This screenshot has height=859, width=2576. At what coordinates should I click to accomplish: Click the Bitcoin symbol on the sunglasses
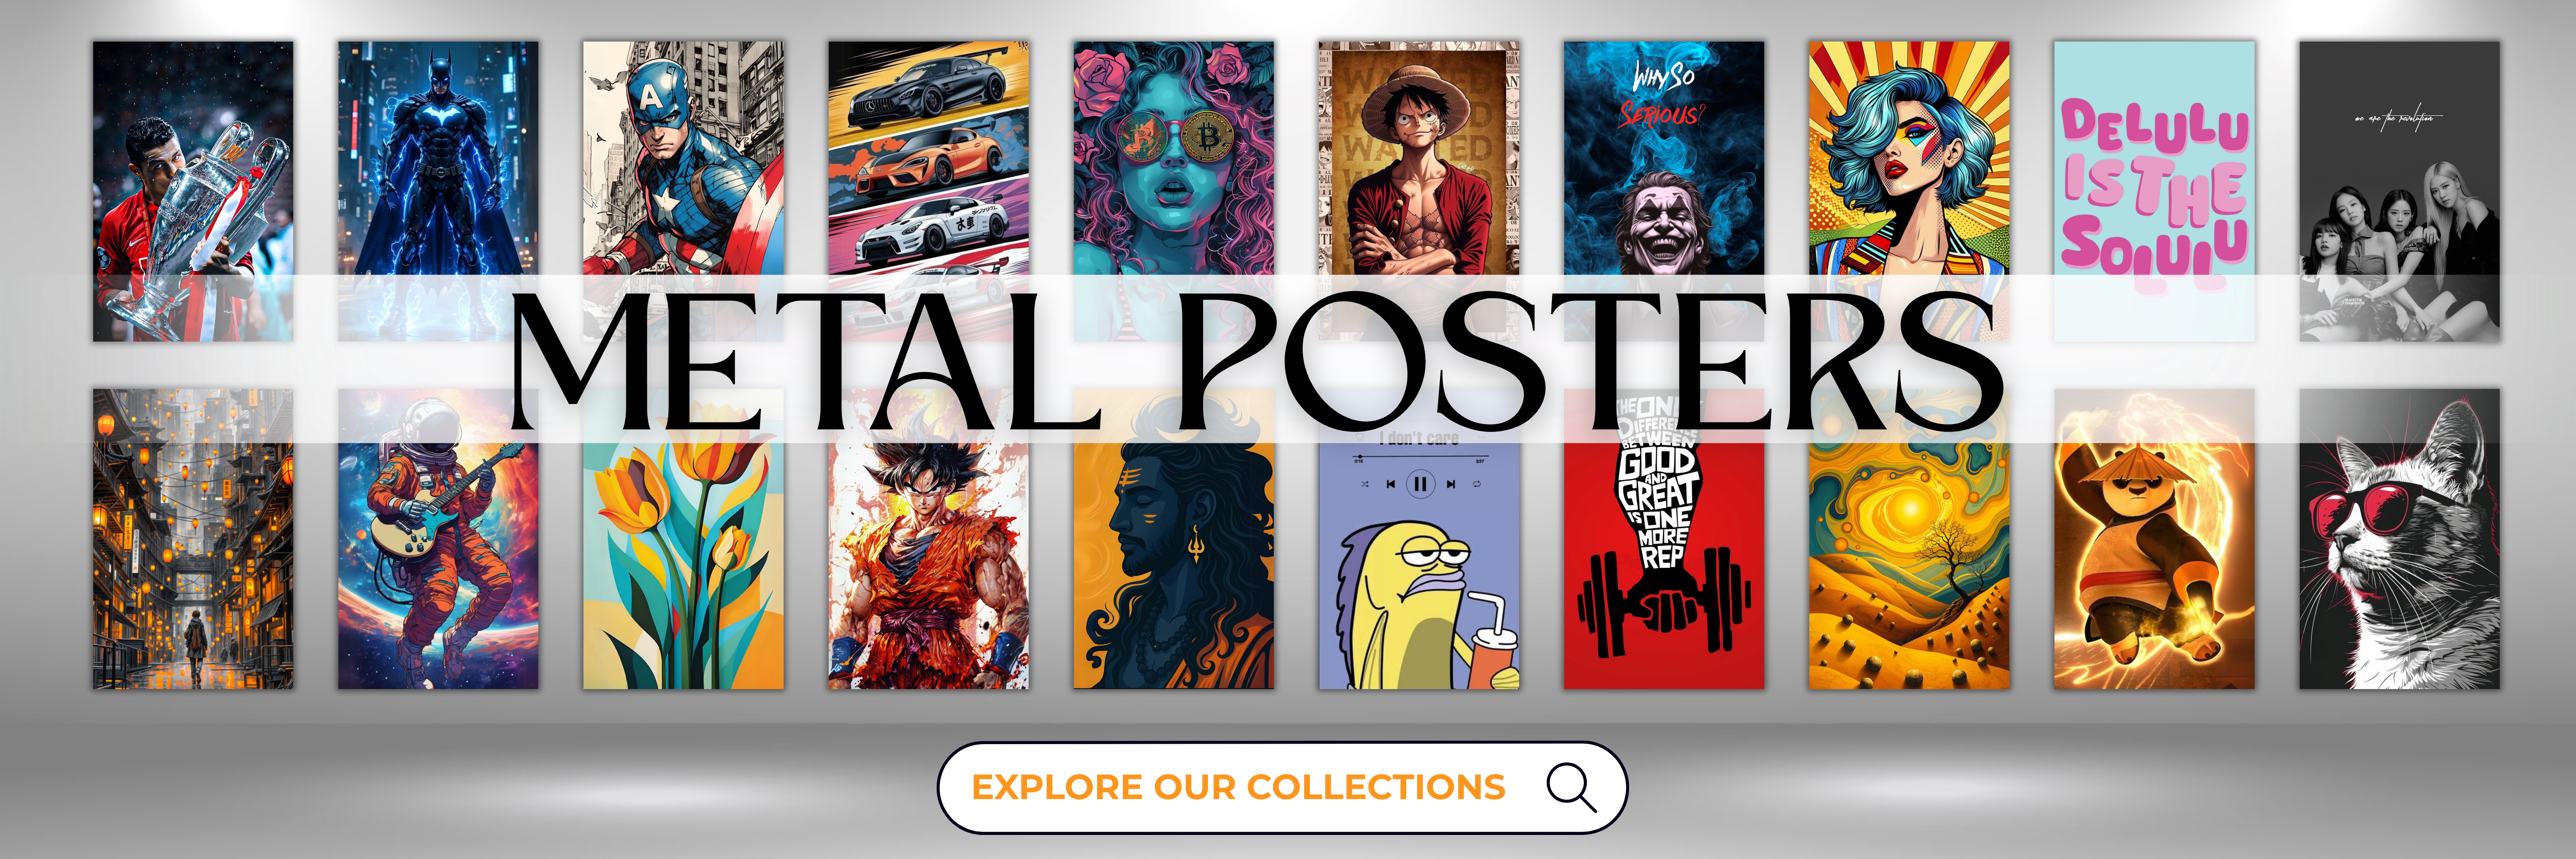pos(1210,140)
